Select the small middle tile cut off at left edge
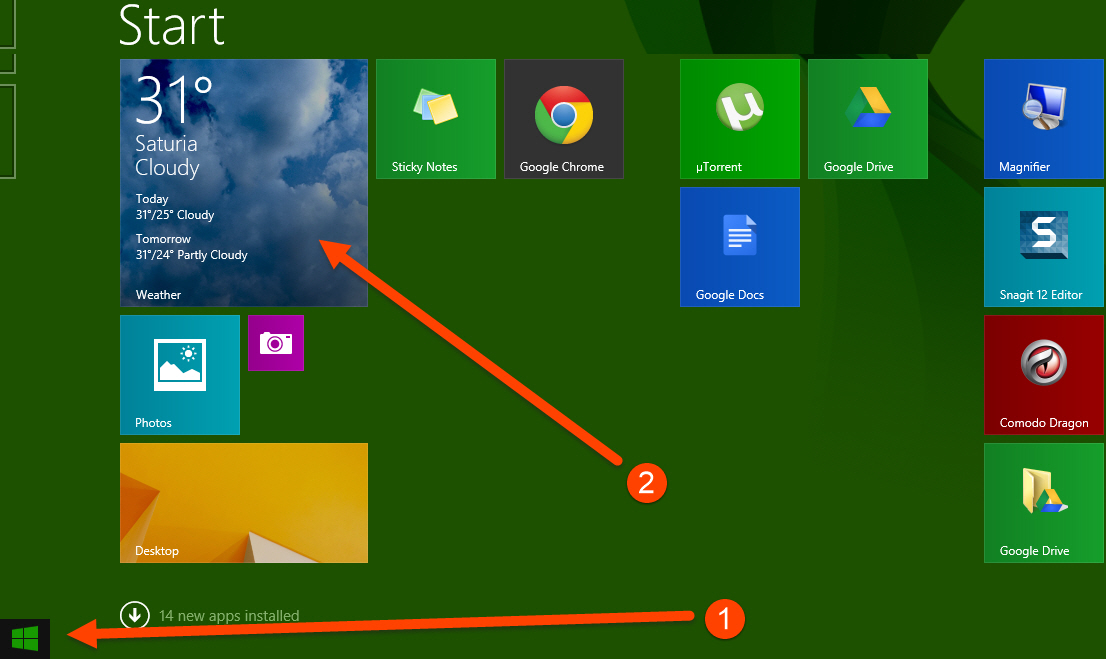 click(6, 62)
